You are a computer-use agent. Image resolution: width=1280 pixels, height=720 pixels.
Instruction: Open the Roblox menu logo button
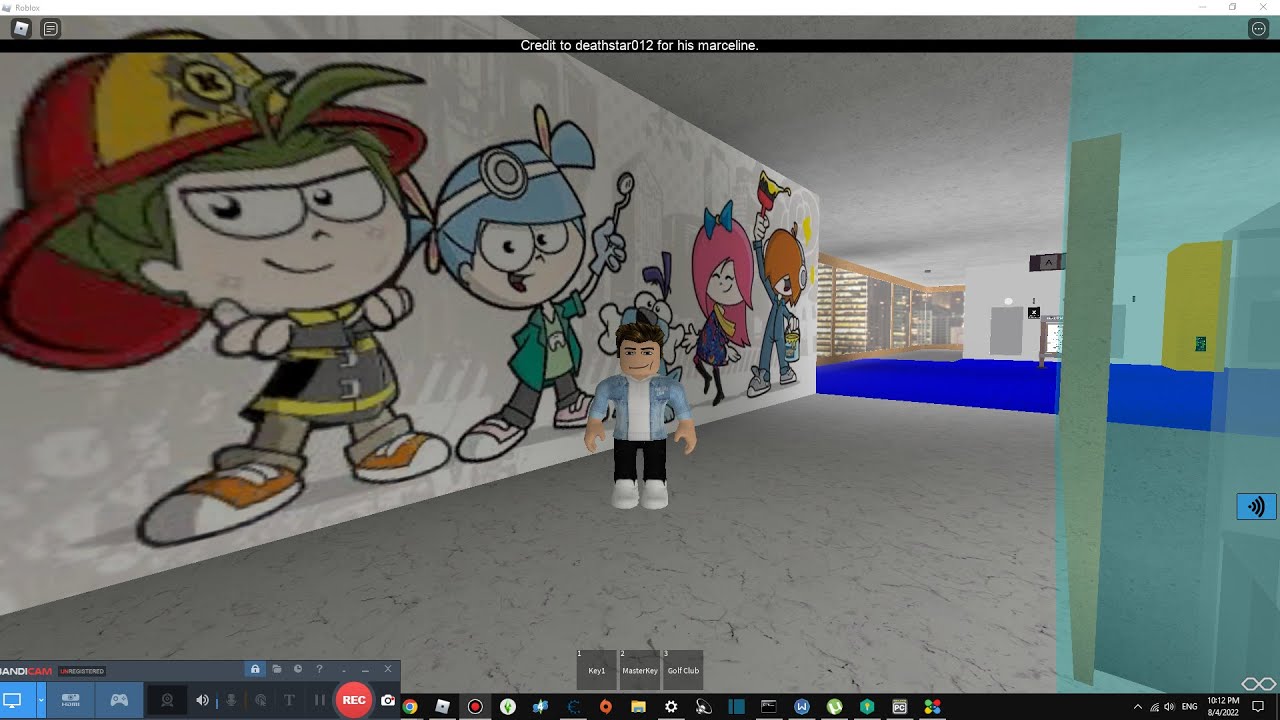click(x=20, y=28)
